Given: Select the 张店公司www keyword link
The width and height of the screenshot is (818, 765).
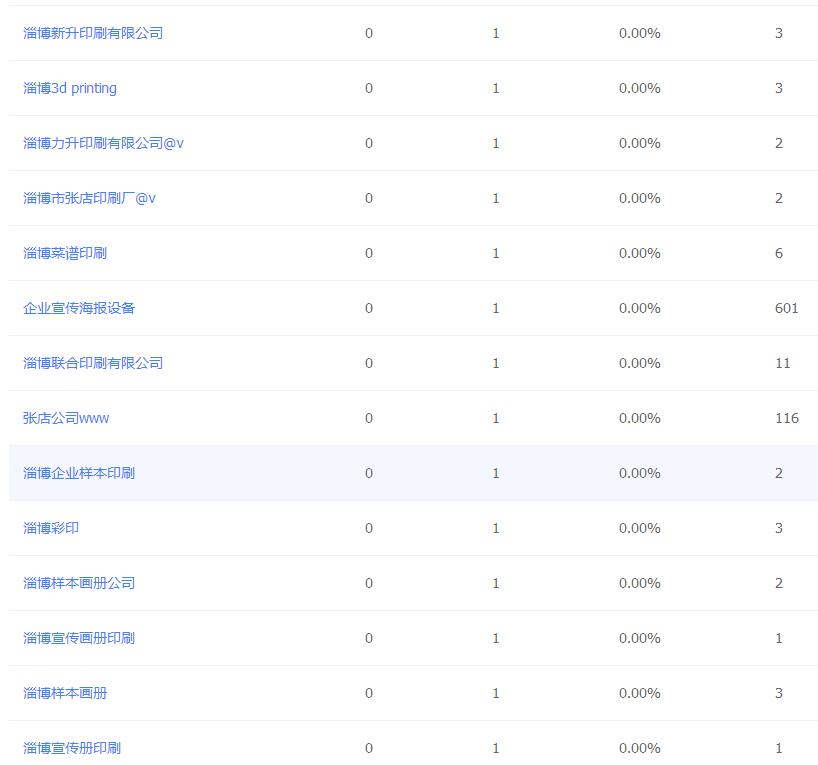Looking at the screenshot, I should click(66, 418).
